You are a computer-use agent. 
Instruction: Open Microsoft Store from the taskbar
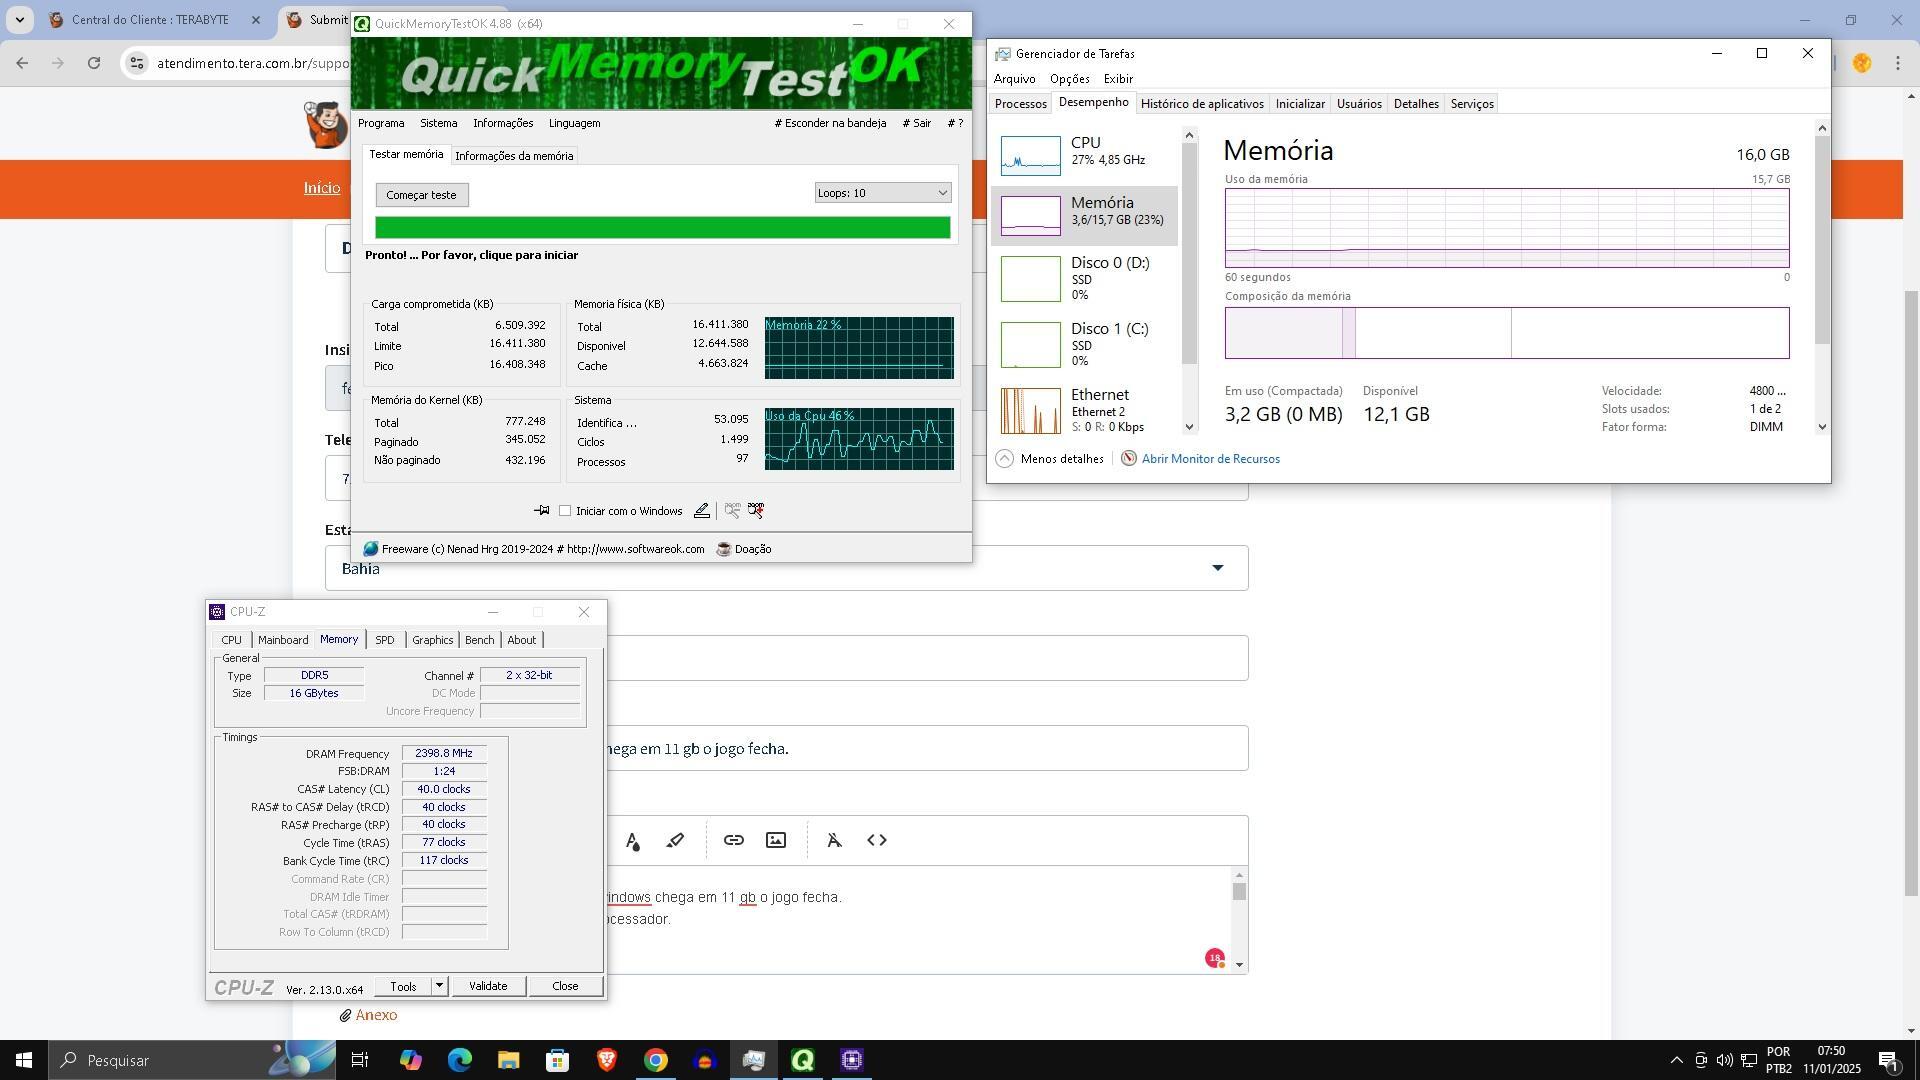[557, 1060]
